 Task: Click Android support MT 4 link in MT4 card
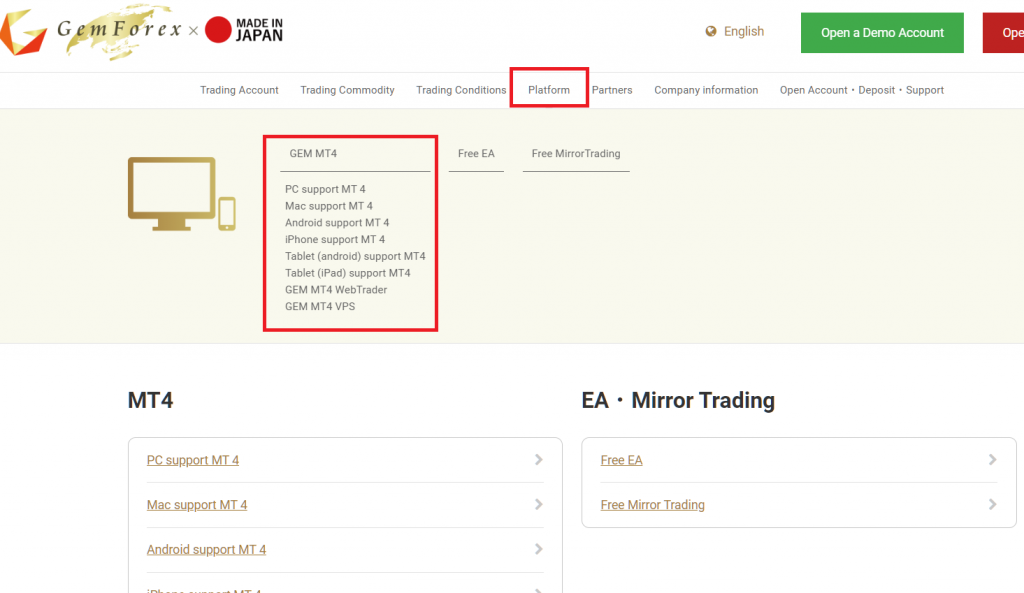tap(206, 549)
